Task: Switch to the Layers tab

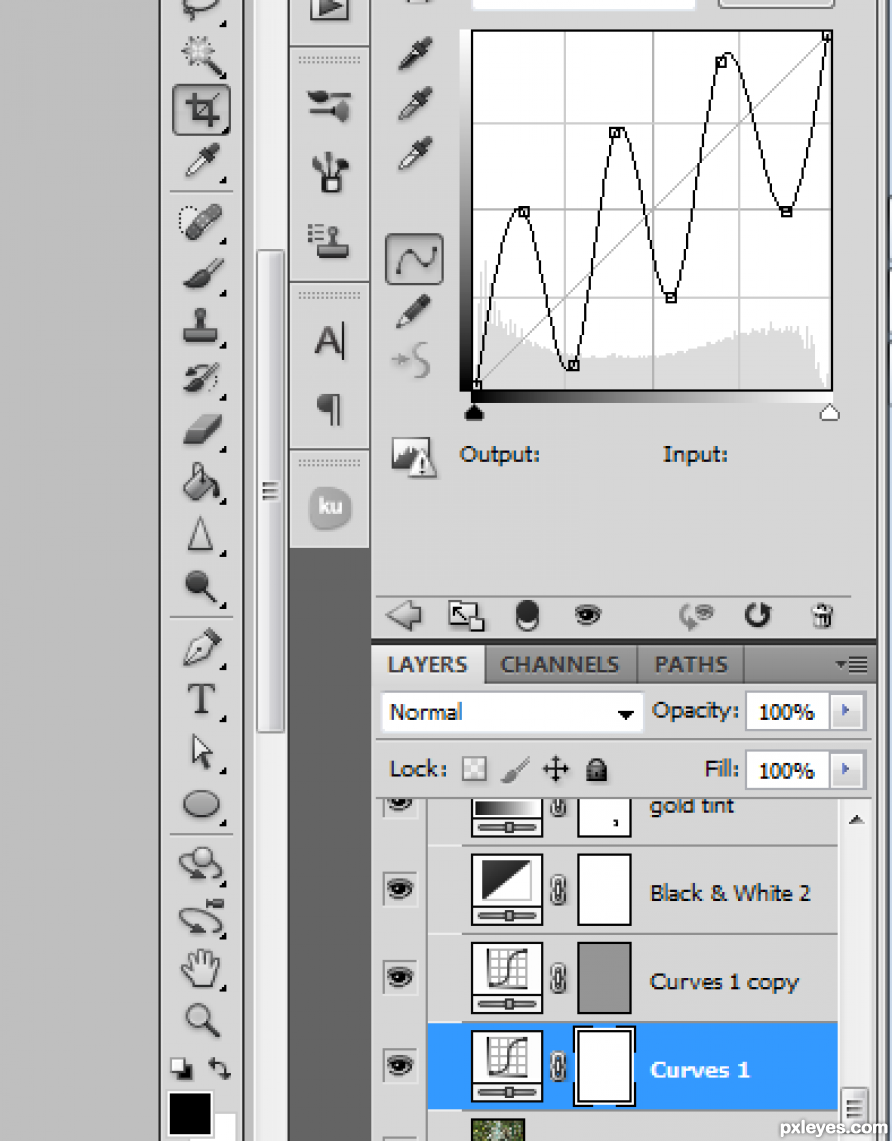Action: click(428, 664)
